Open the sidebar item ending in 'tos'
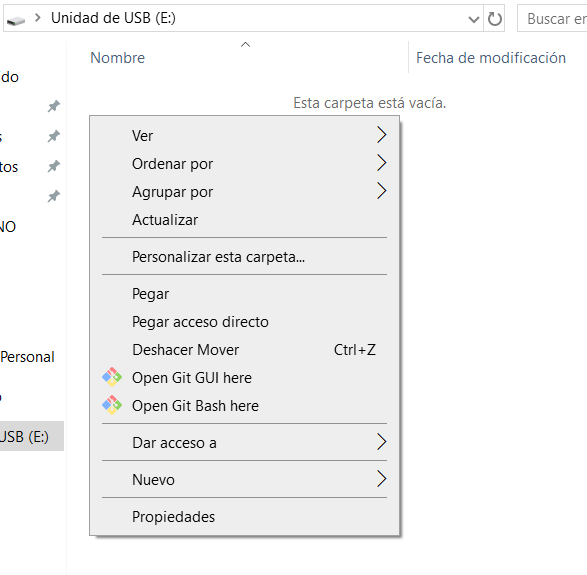The width and height of the screenshot is (587, 575). pyautogui.click(x=9, y=167)
